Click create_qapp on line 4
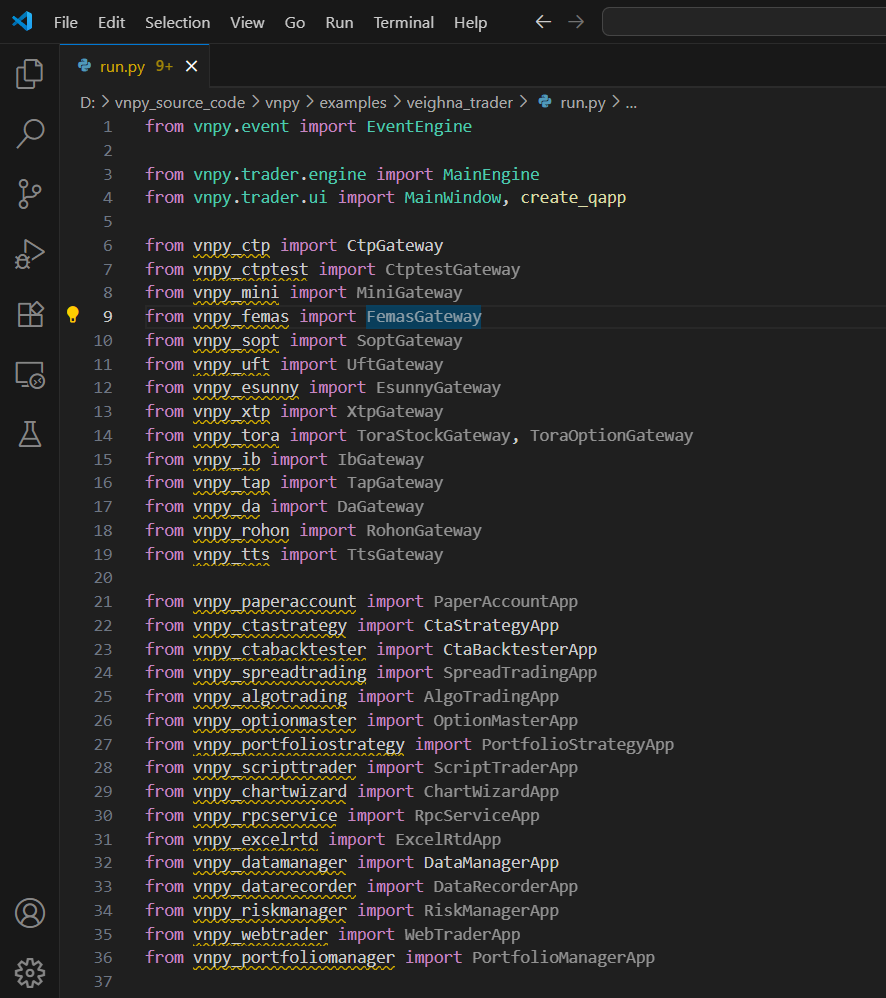This screenshot has height=998, width=886. point(573,198)
